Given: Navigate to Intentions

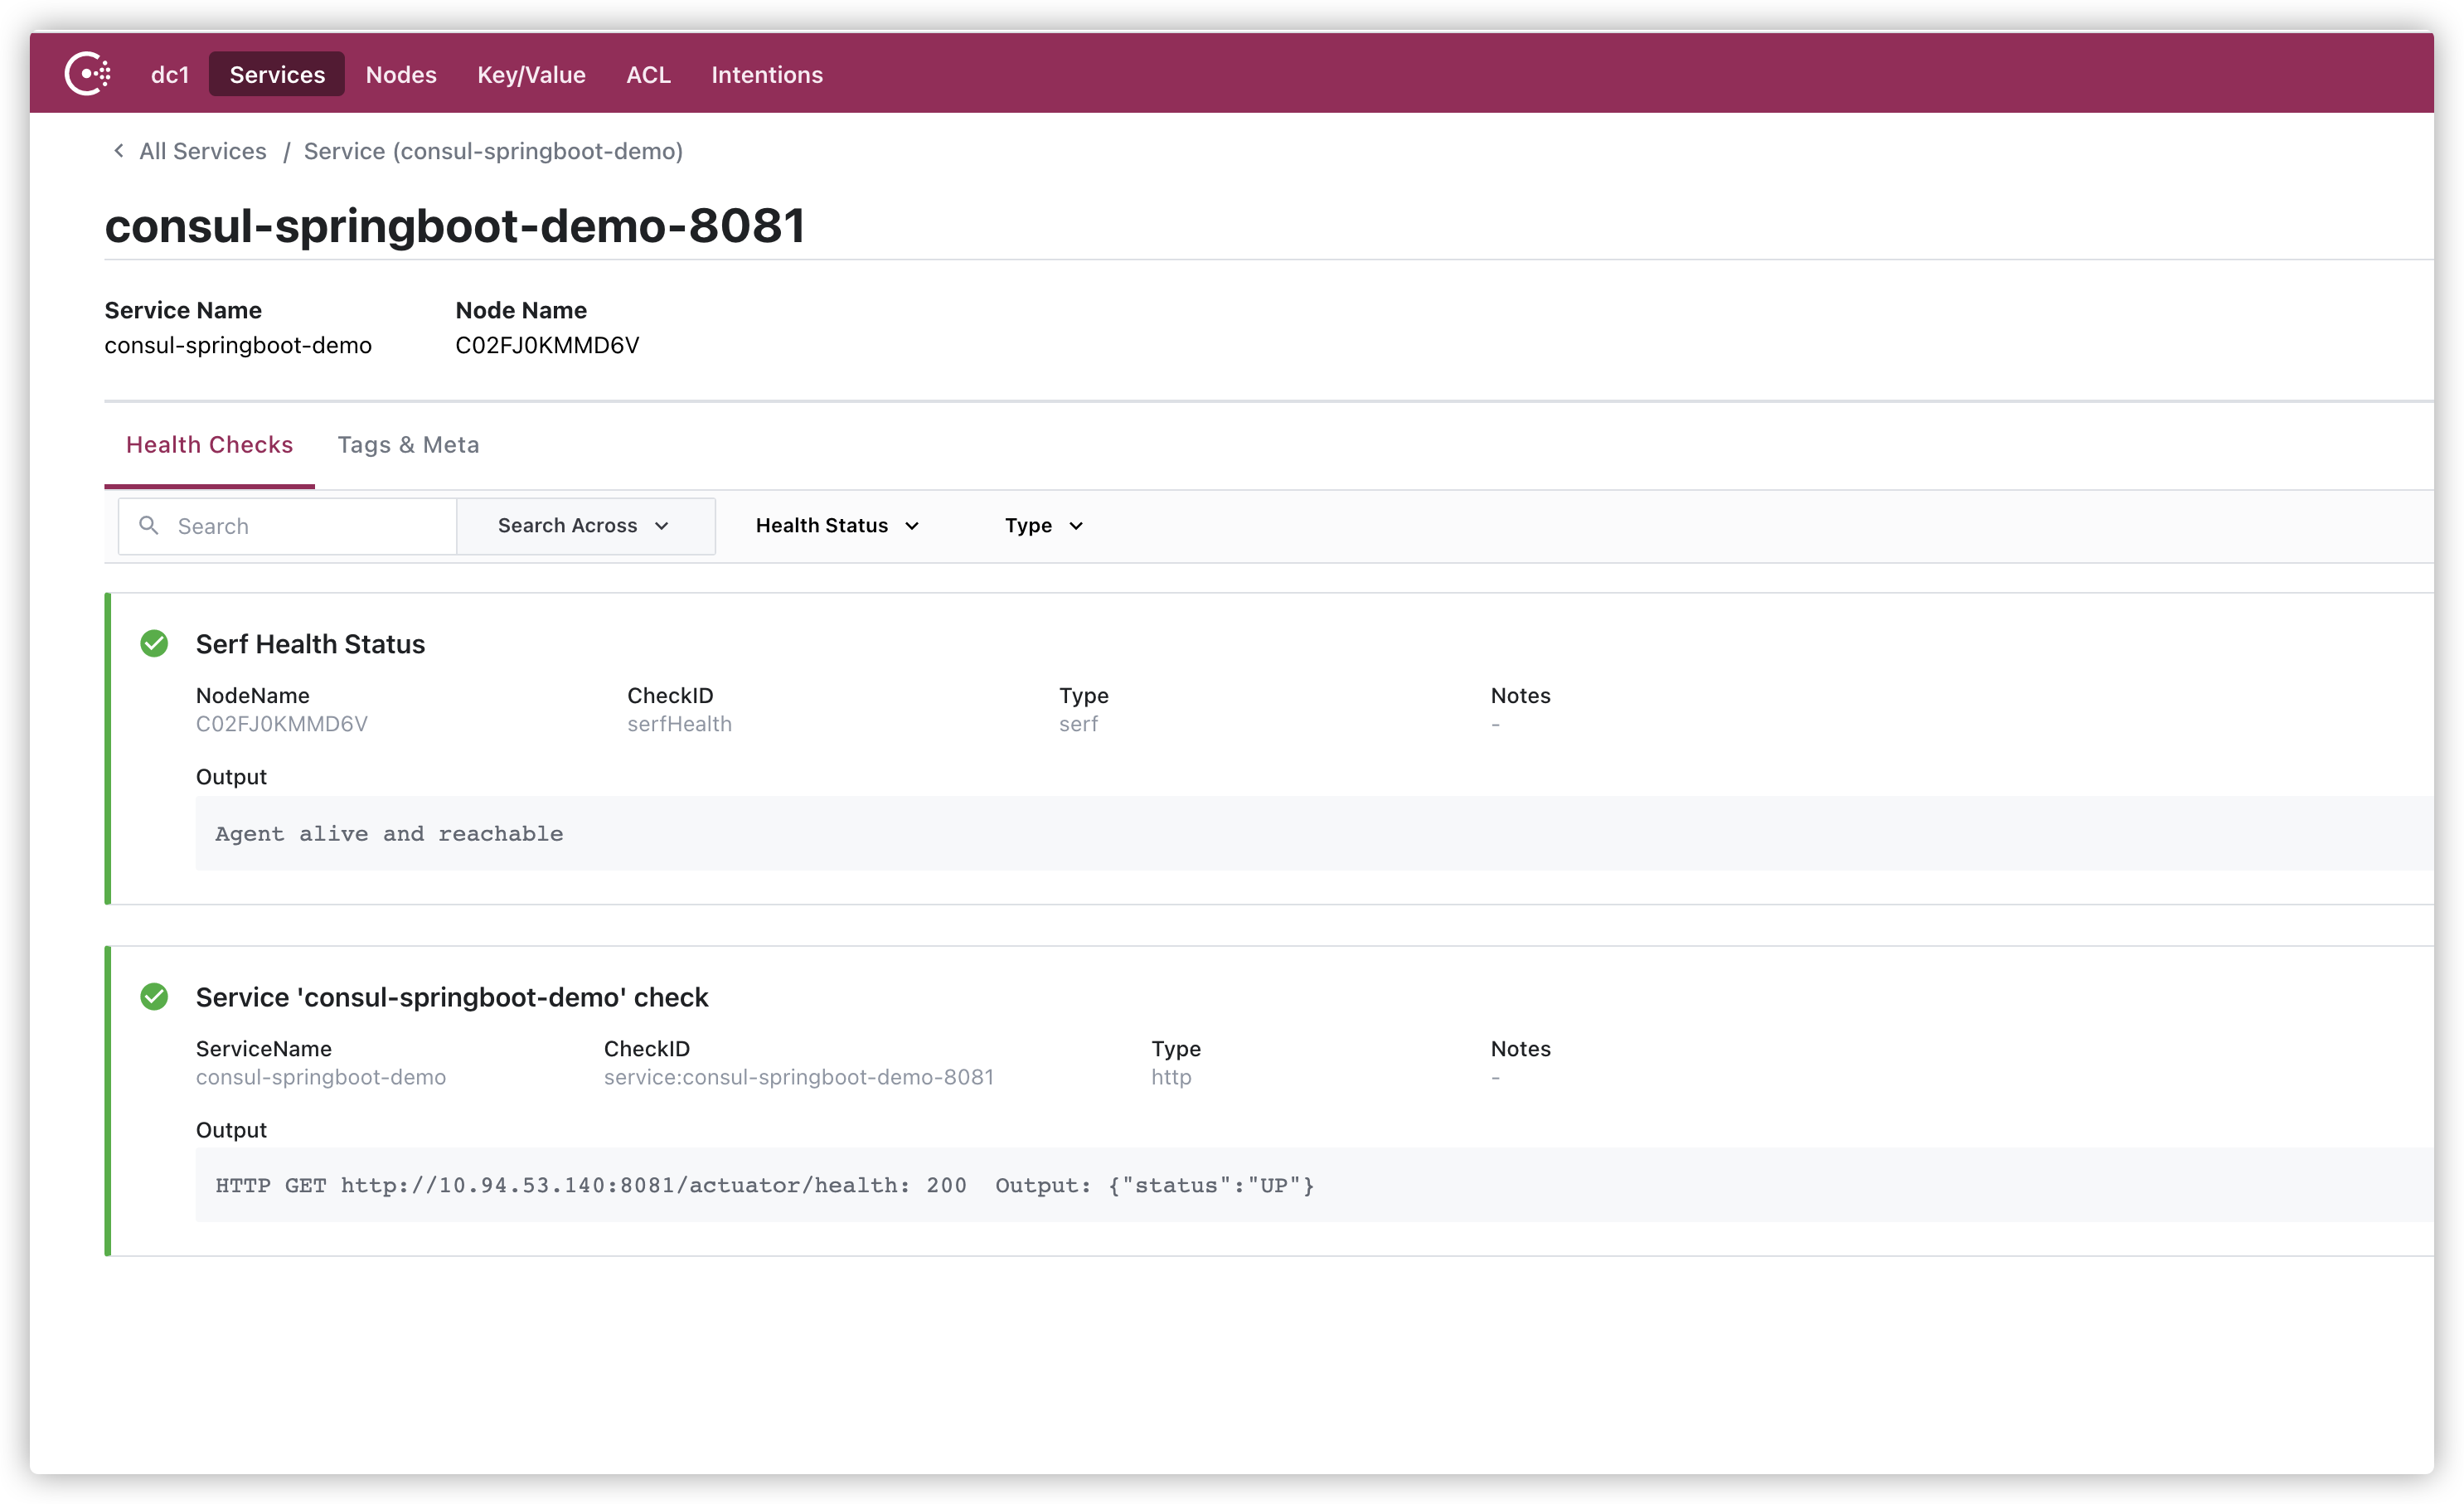Looking at the screenshot, I should click(x=767, y=75).
